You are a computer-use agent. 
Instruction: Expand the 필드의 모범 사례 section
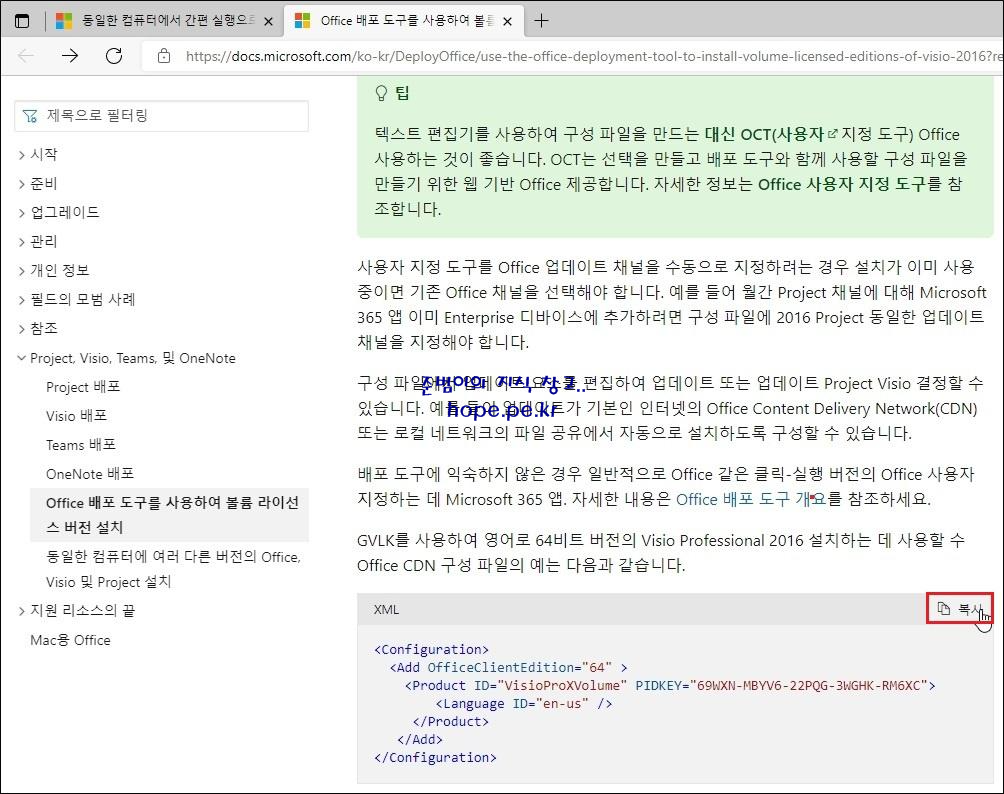pyautogui.click(x=77, y=299)
